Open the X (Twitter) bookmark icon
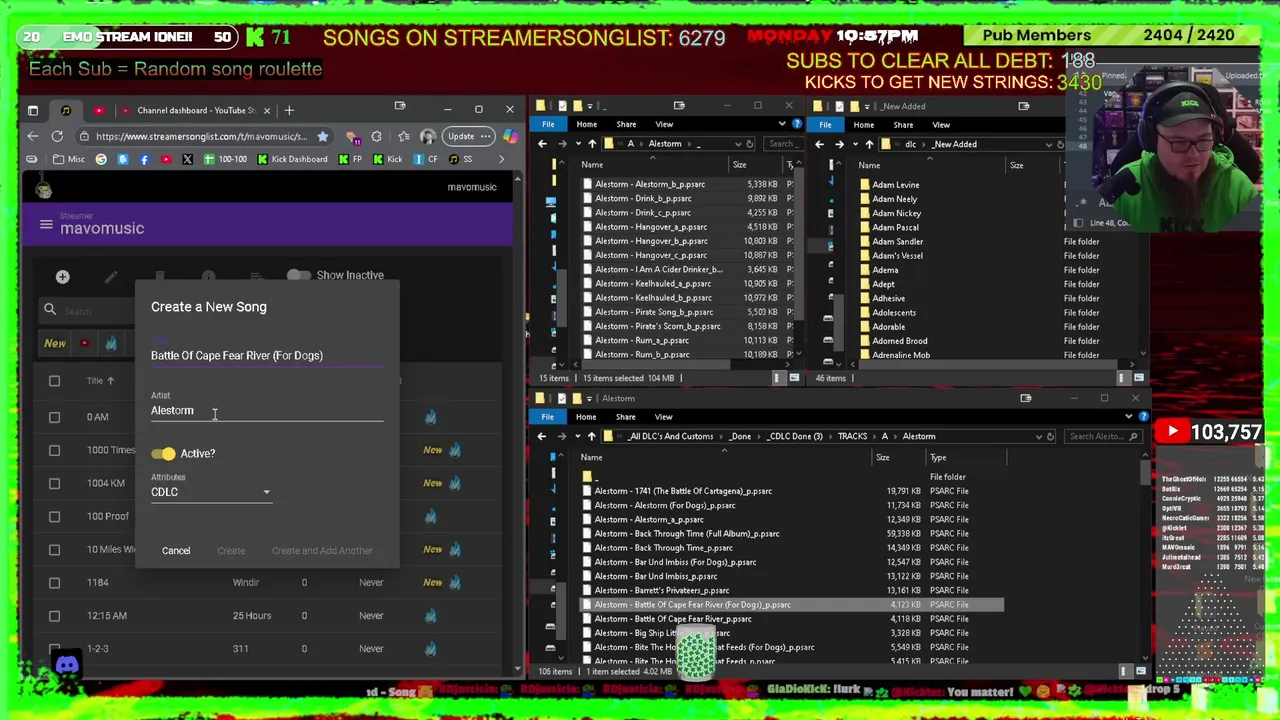 187,159
